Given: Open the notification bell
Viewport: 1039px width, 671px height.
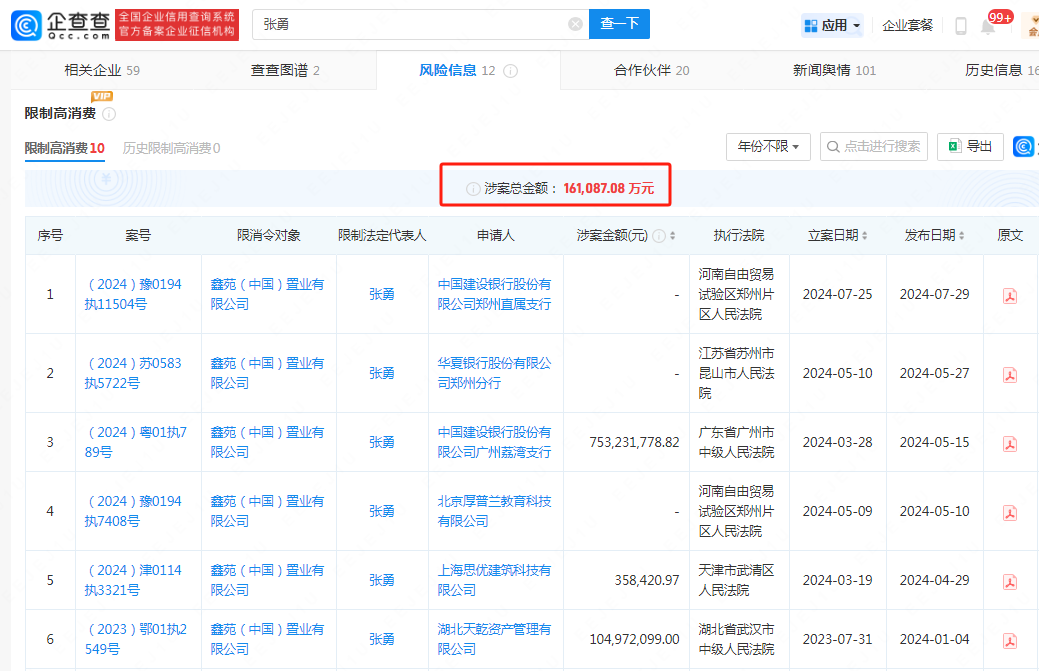Looking at the screenshot, I should [x=988, y=26].
